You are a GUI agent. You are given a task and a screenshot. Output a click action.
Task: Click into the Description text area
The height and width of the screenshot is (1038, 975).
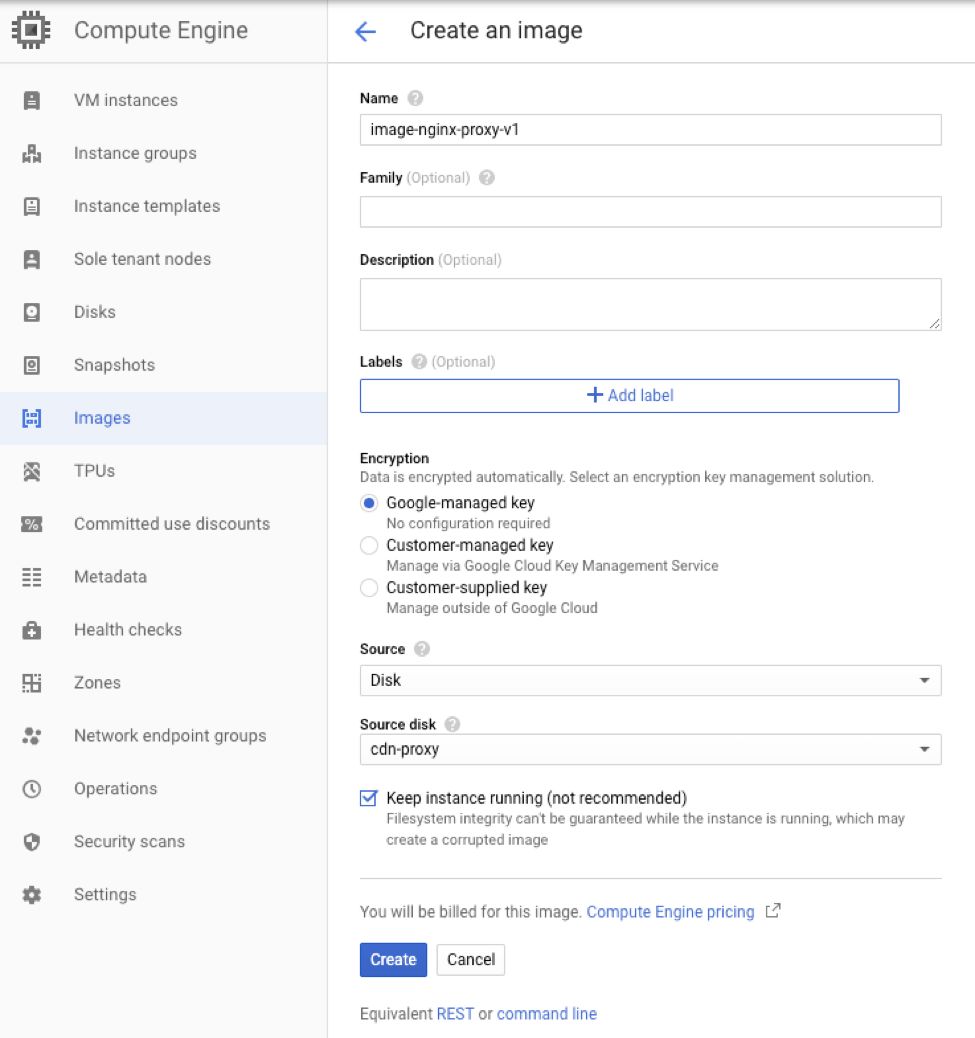650,304
